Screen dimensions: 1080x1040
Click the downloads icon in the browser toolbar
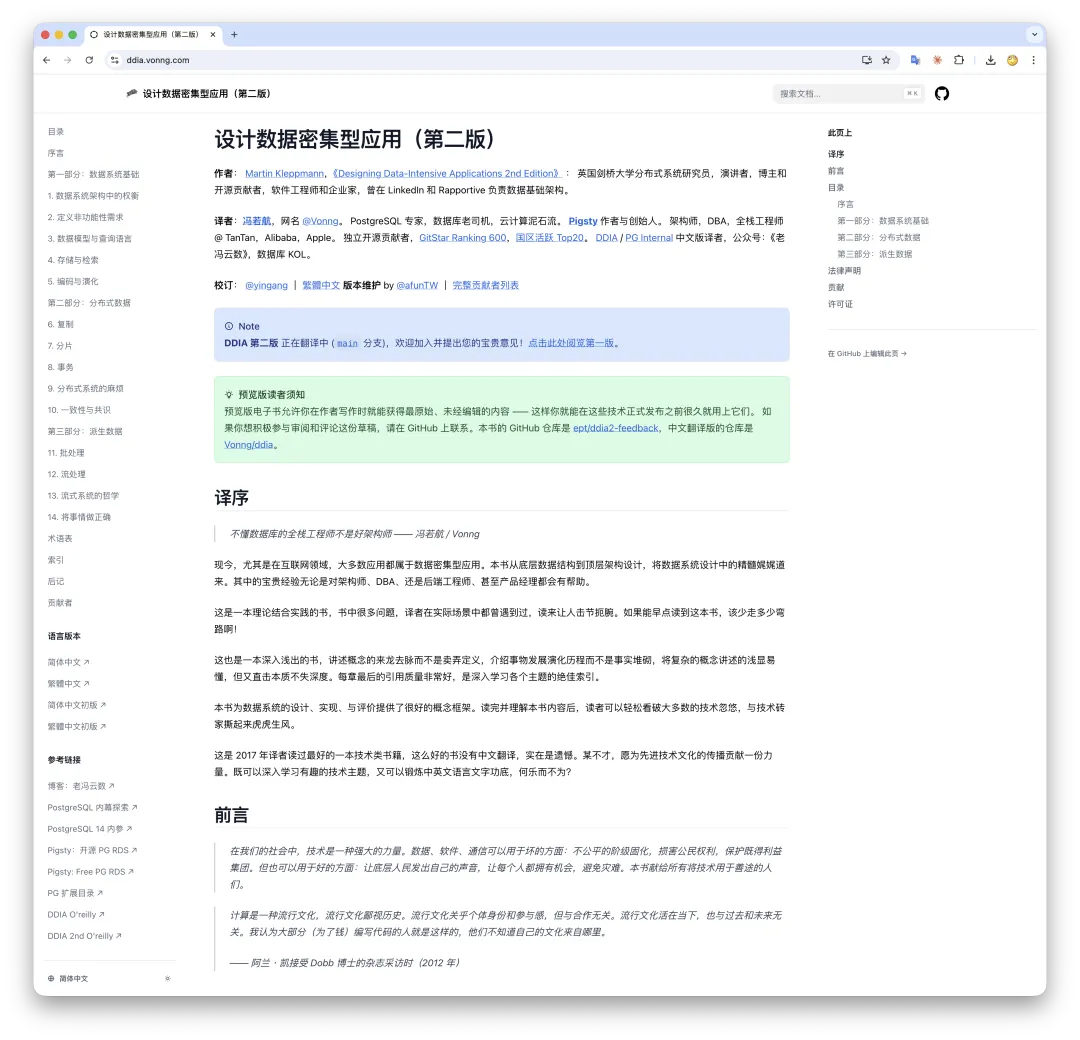990,60
